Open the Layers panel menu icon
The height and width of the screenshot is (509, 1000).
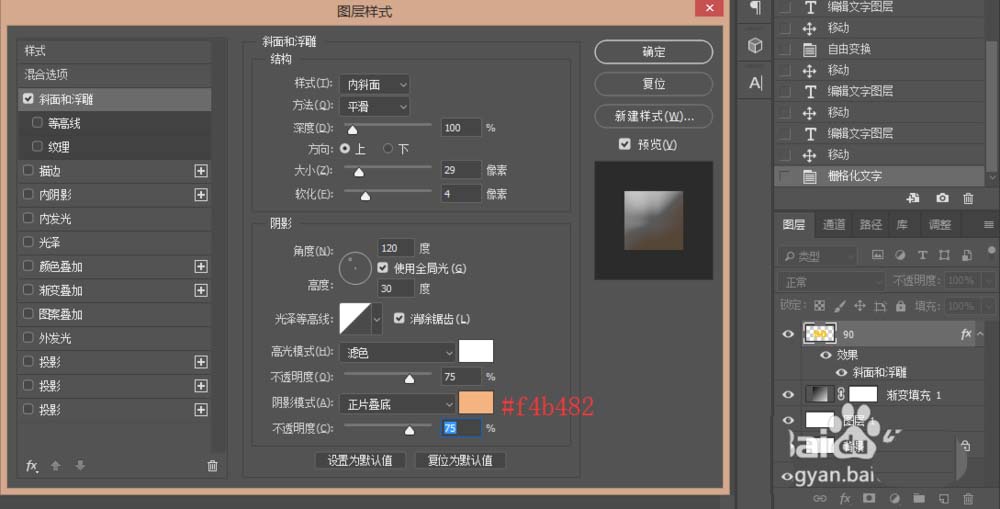point(989,225)
